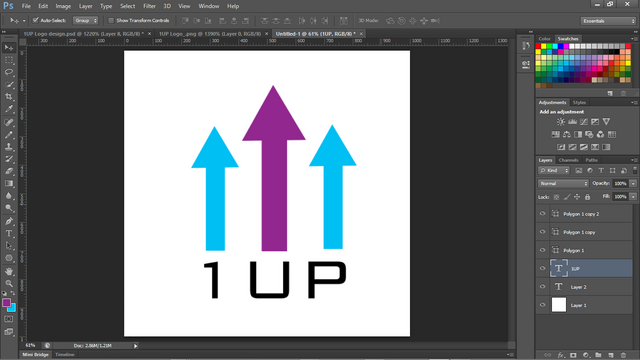
Task: Switch to the Styles tab
Action: tap(579, 102)
